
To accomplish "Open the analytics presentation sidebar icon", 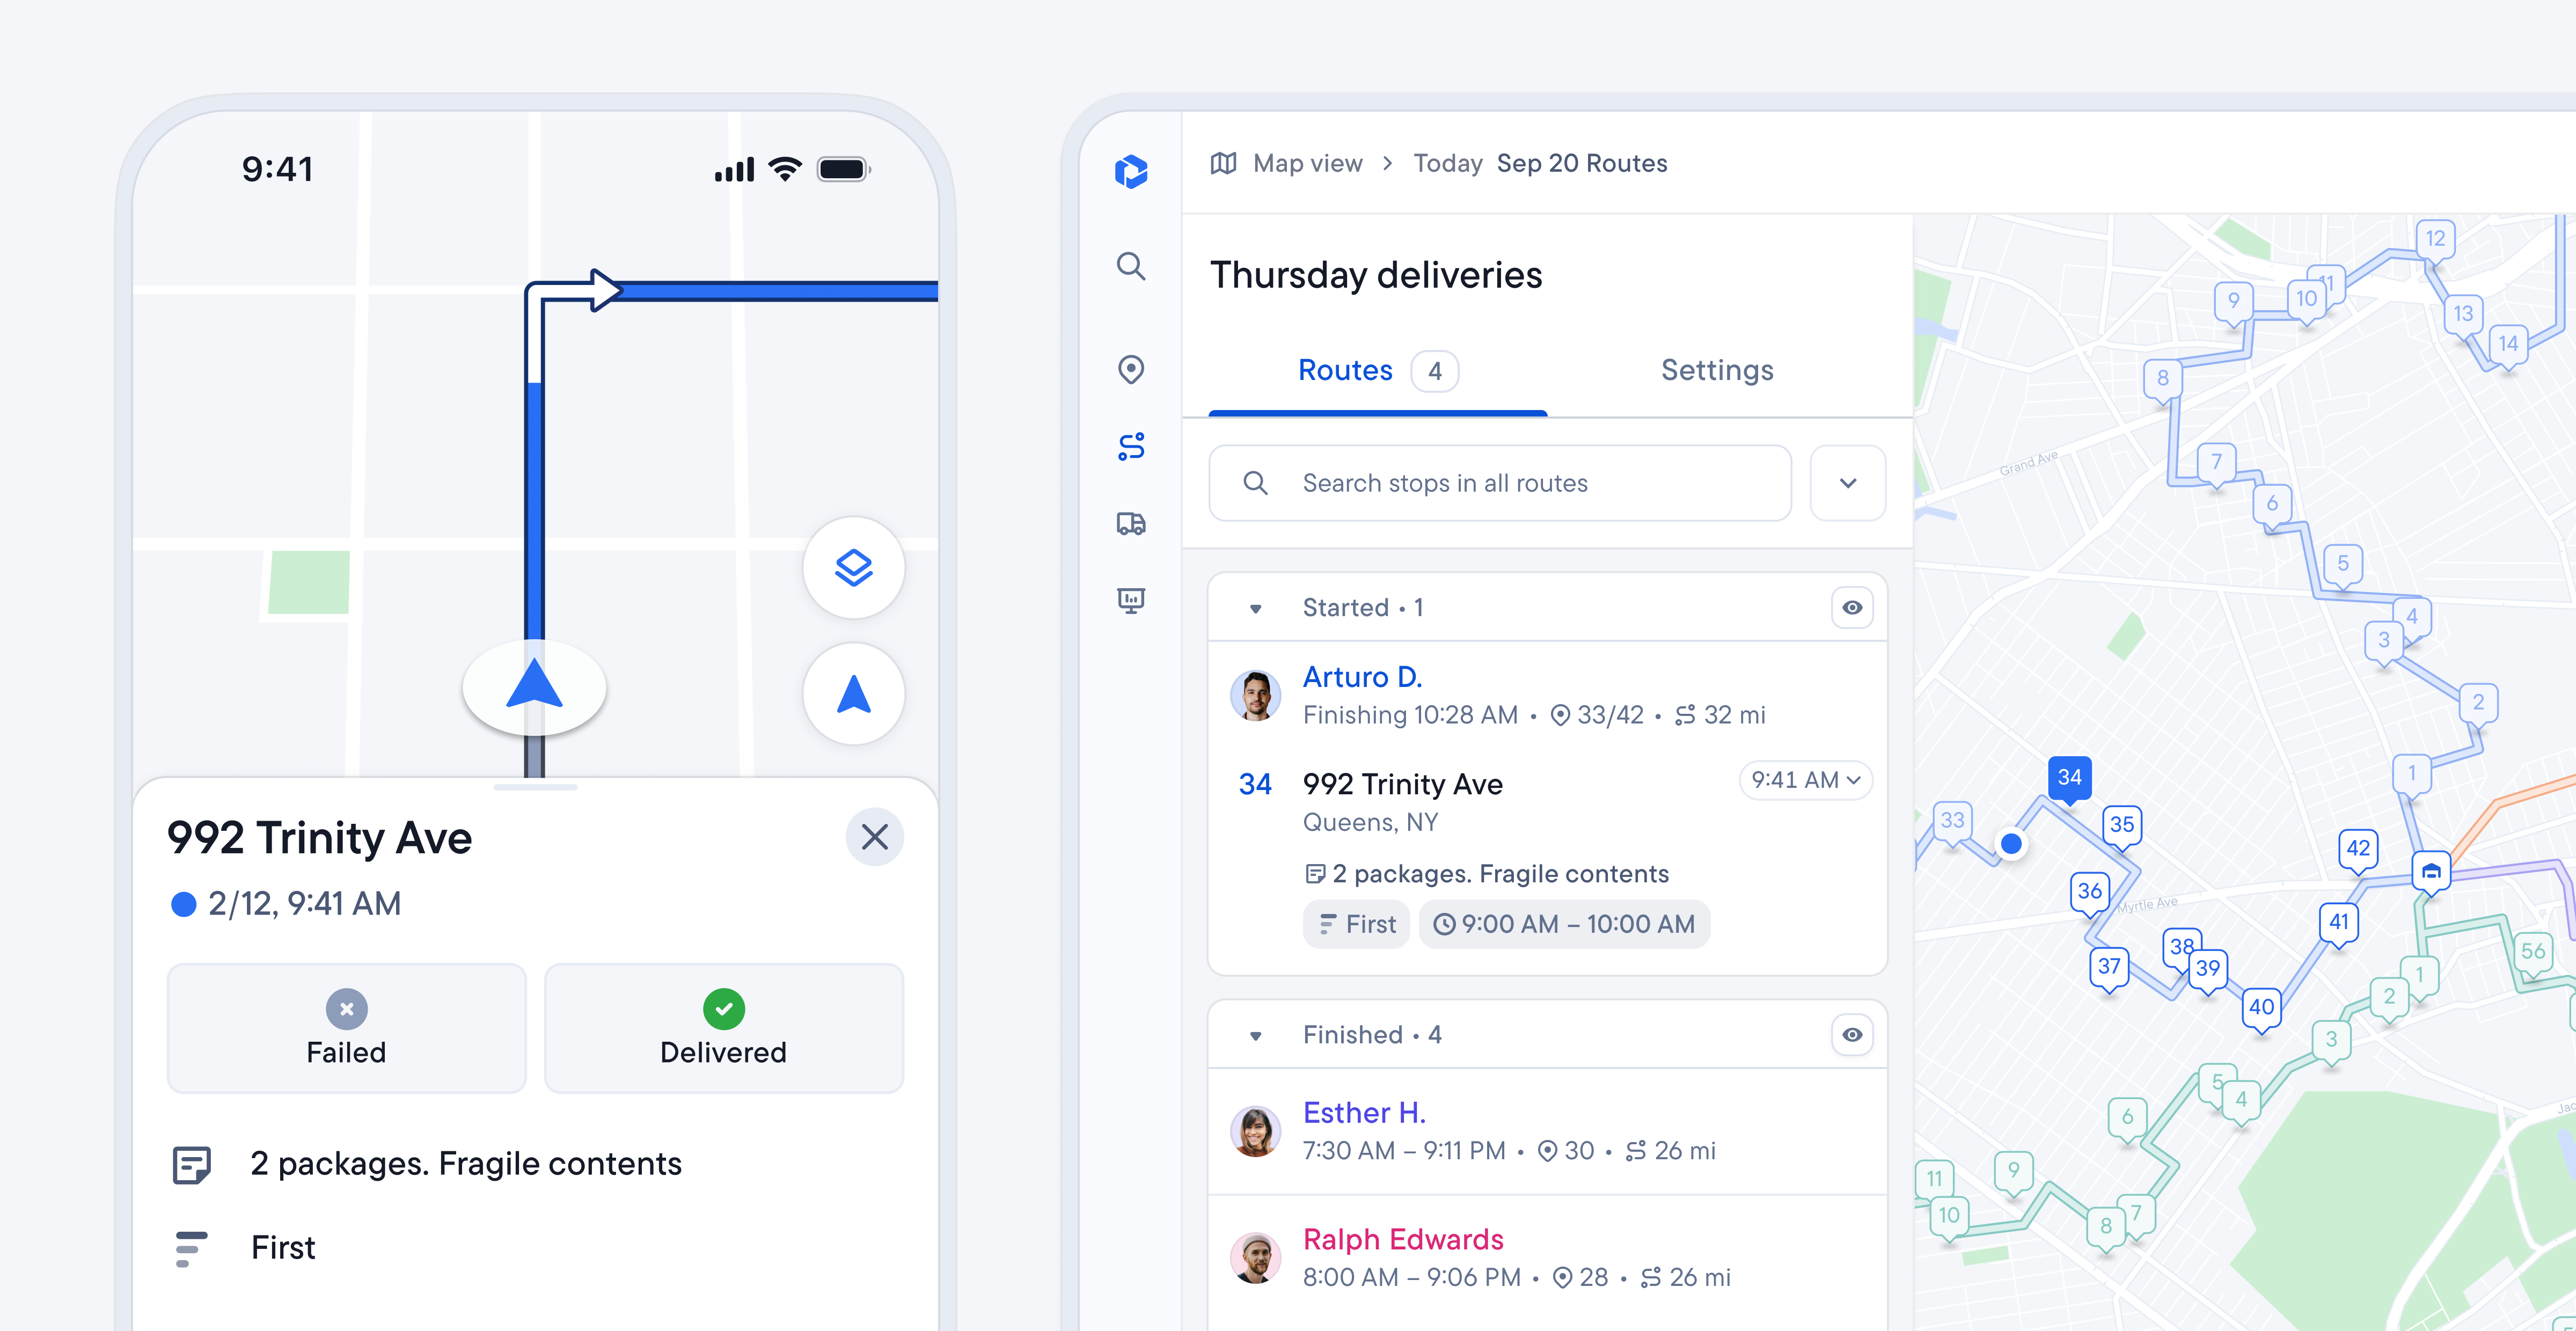I will click(1131, 600).
